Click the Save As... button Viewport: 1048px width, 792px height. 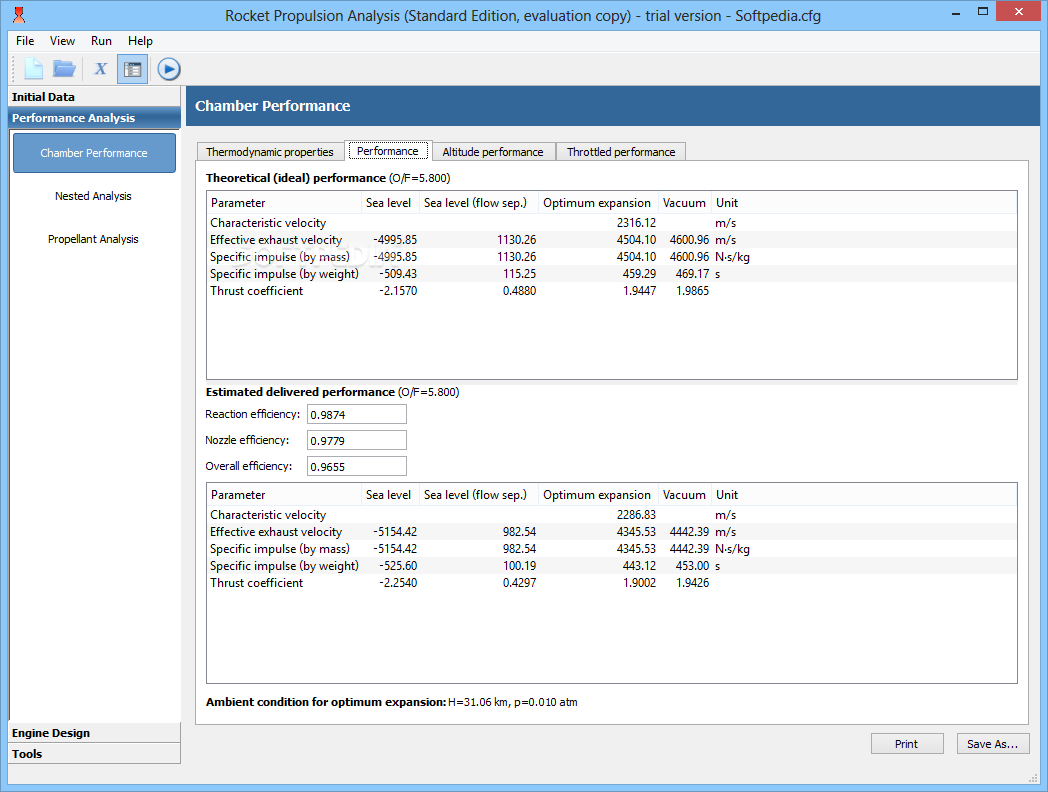pyautogui.click(x=993, y=744)
